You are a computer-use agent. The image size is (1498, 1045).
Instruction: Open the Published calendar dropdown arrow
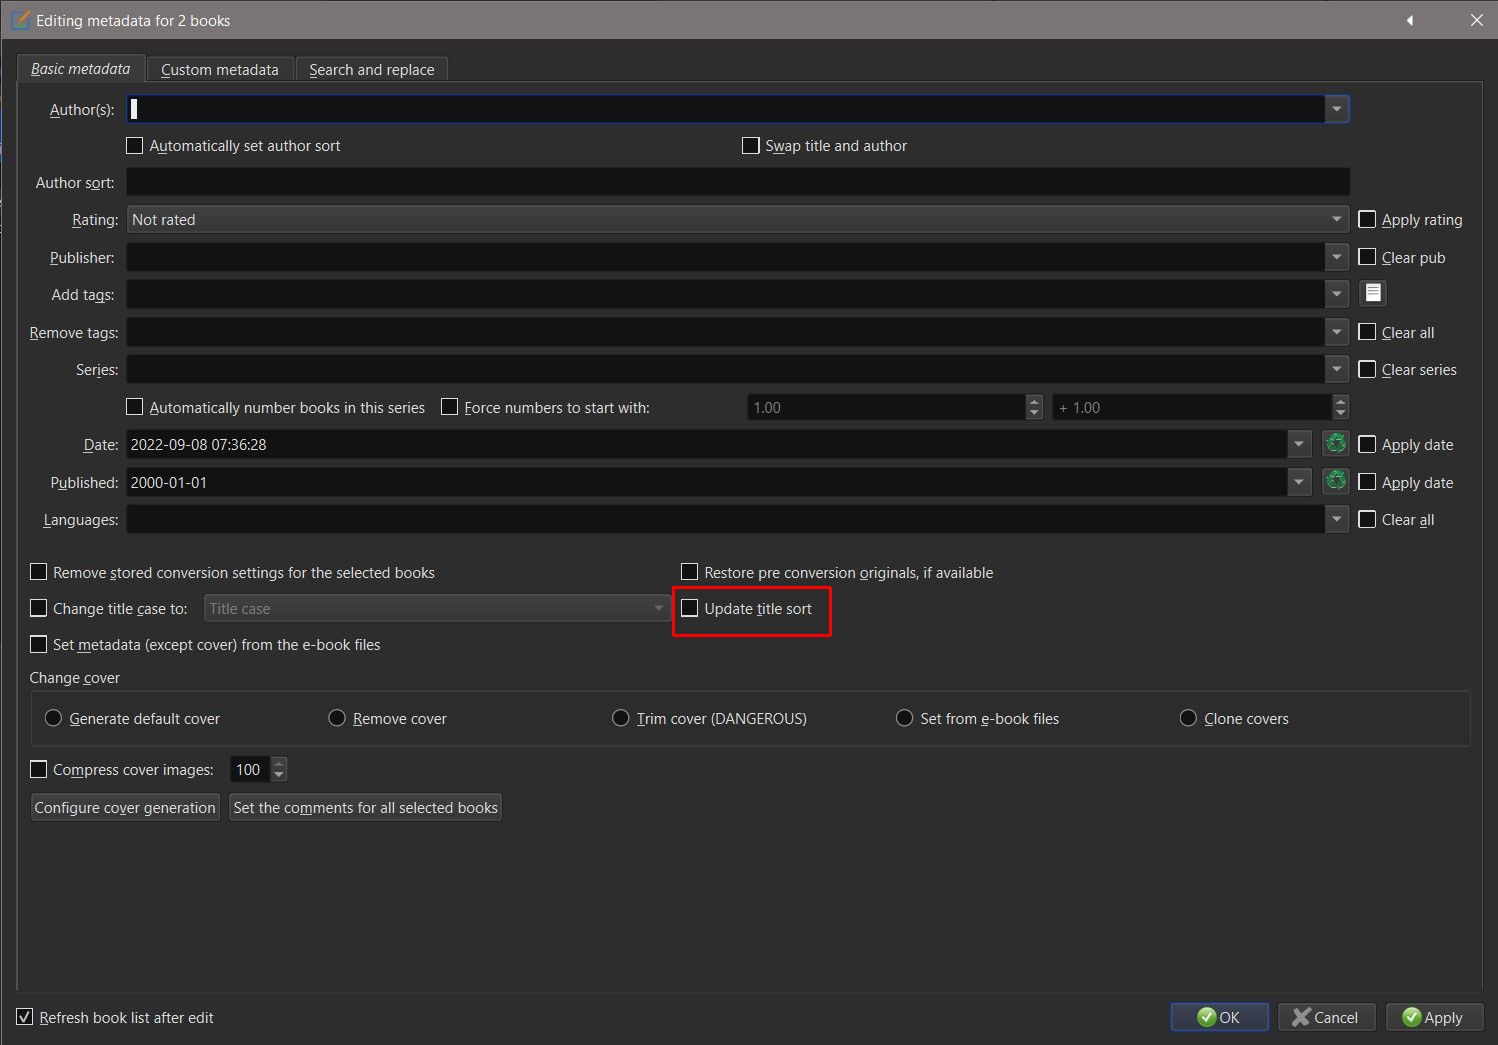(1299, 482)
